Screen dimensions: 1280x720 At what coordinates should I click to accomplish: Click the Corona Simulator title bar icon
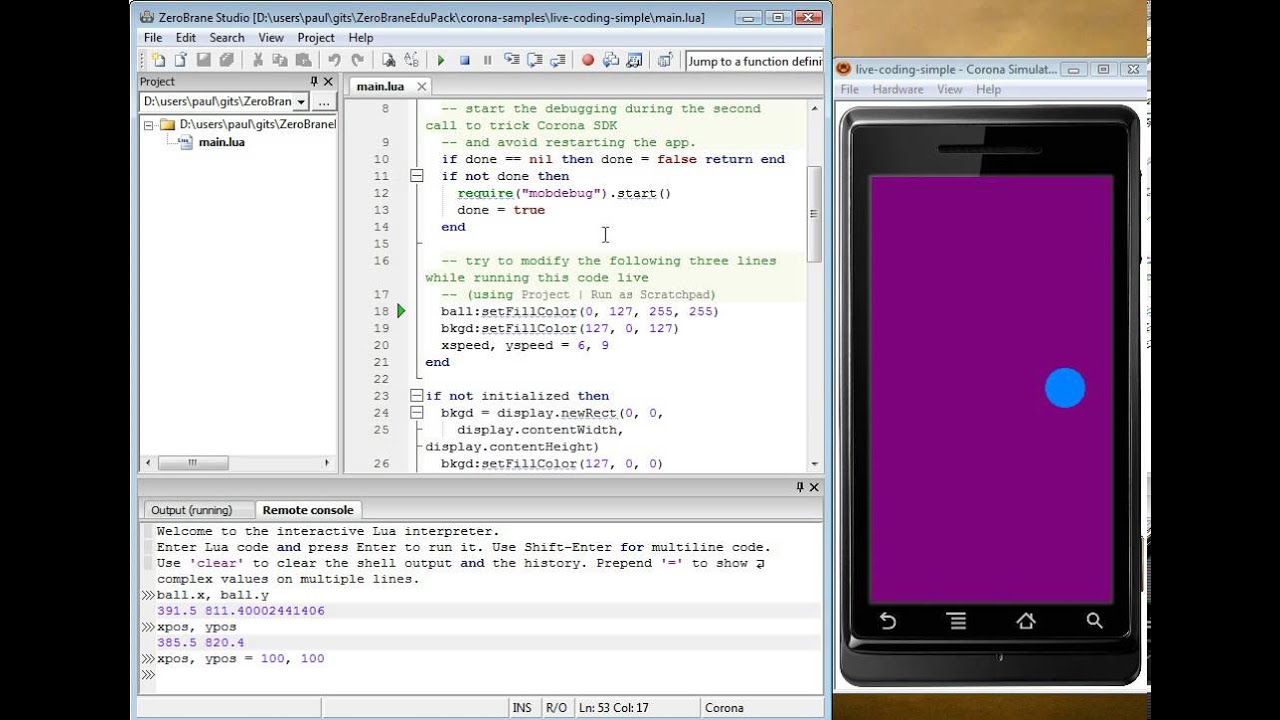[844, 69]
